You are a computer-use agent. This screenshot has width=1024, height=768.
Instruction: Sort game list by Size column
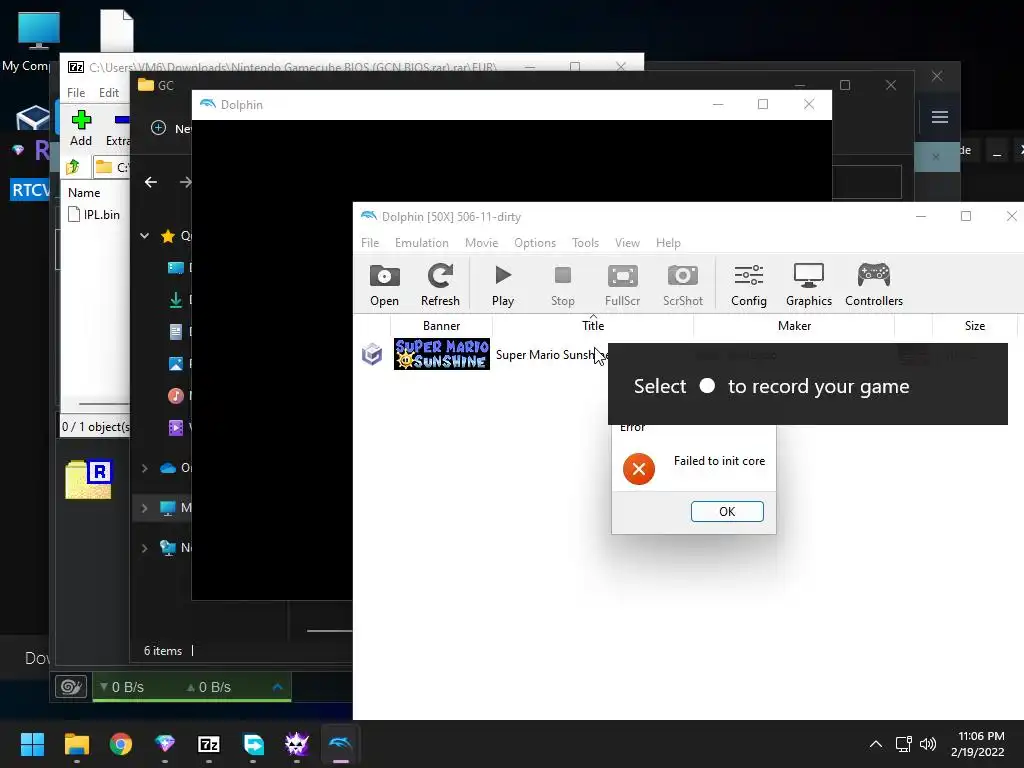tap(974, 325)
